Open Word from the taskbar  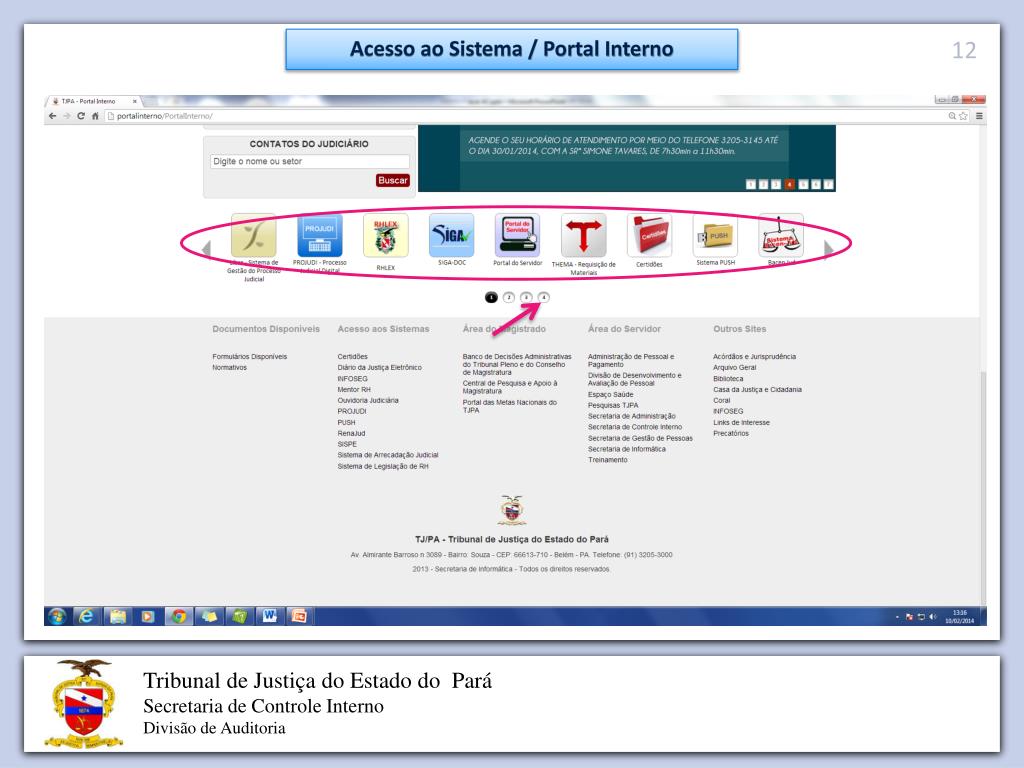coord(270,616)
